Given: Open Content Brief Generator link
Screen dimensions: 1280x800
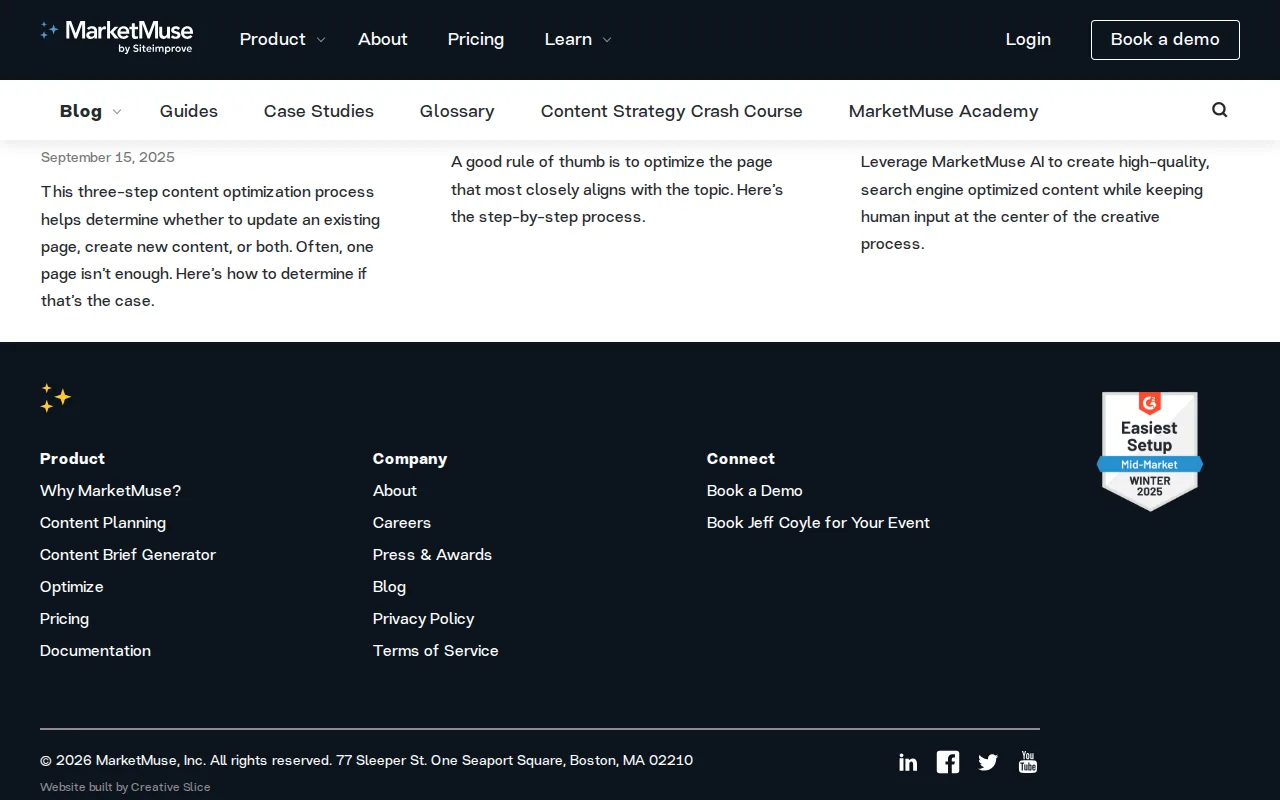Looking at the screenshot, I should point(128,554).
